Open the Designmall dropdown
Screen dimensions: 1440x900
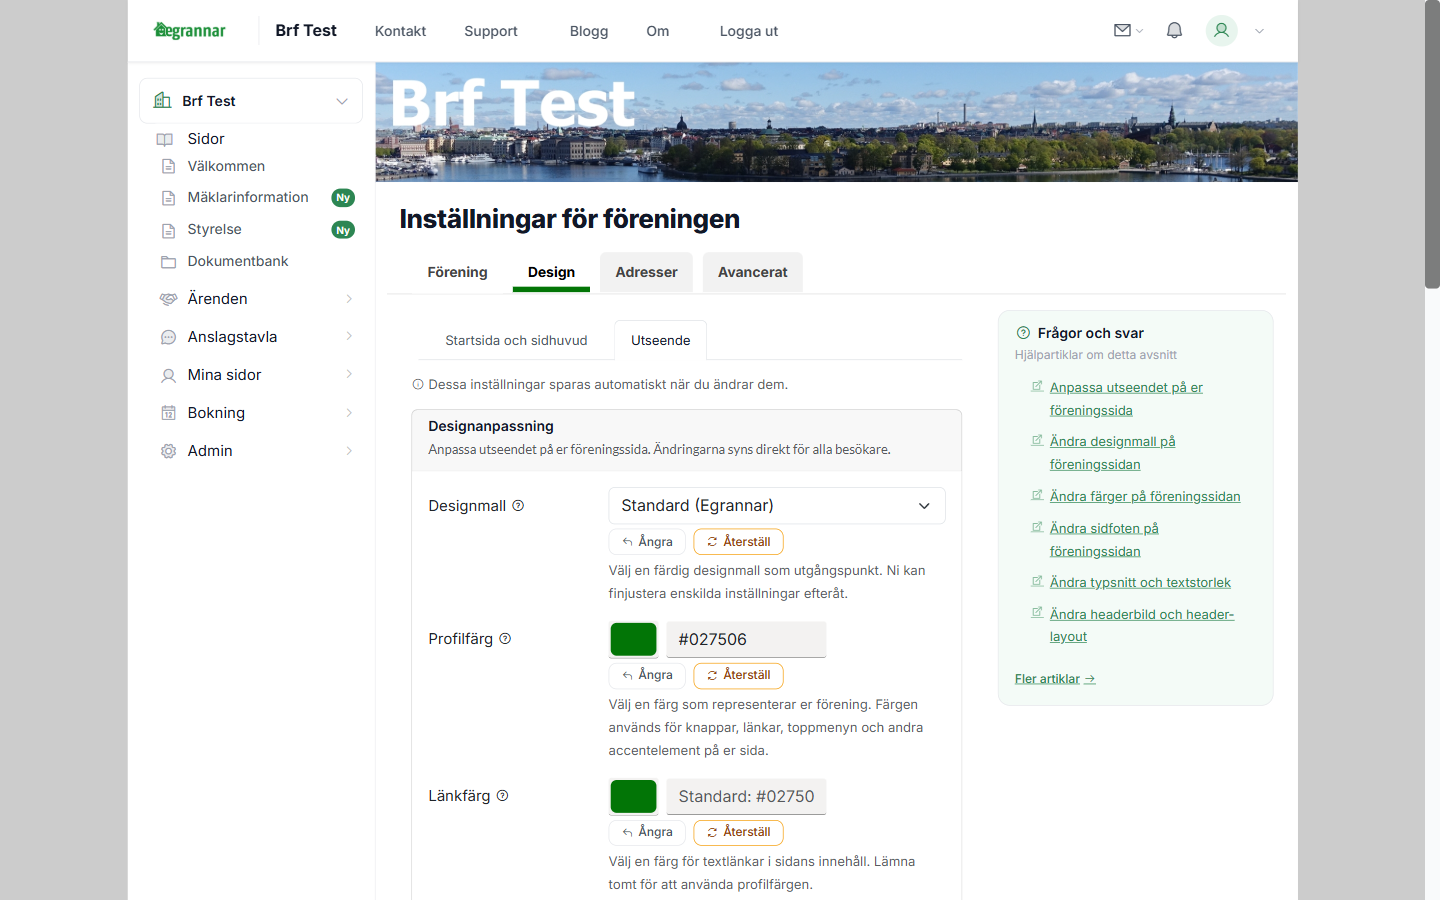coord(777,506)
